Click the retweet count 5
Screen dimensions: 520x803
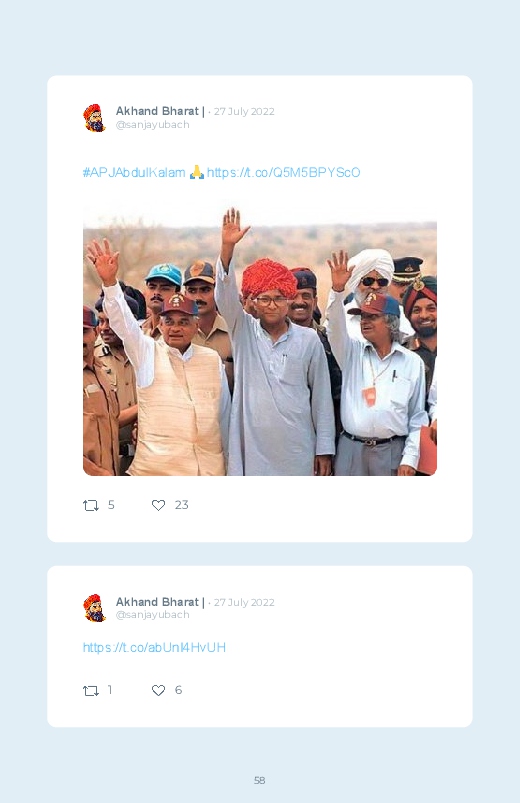tap(111, 505)
